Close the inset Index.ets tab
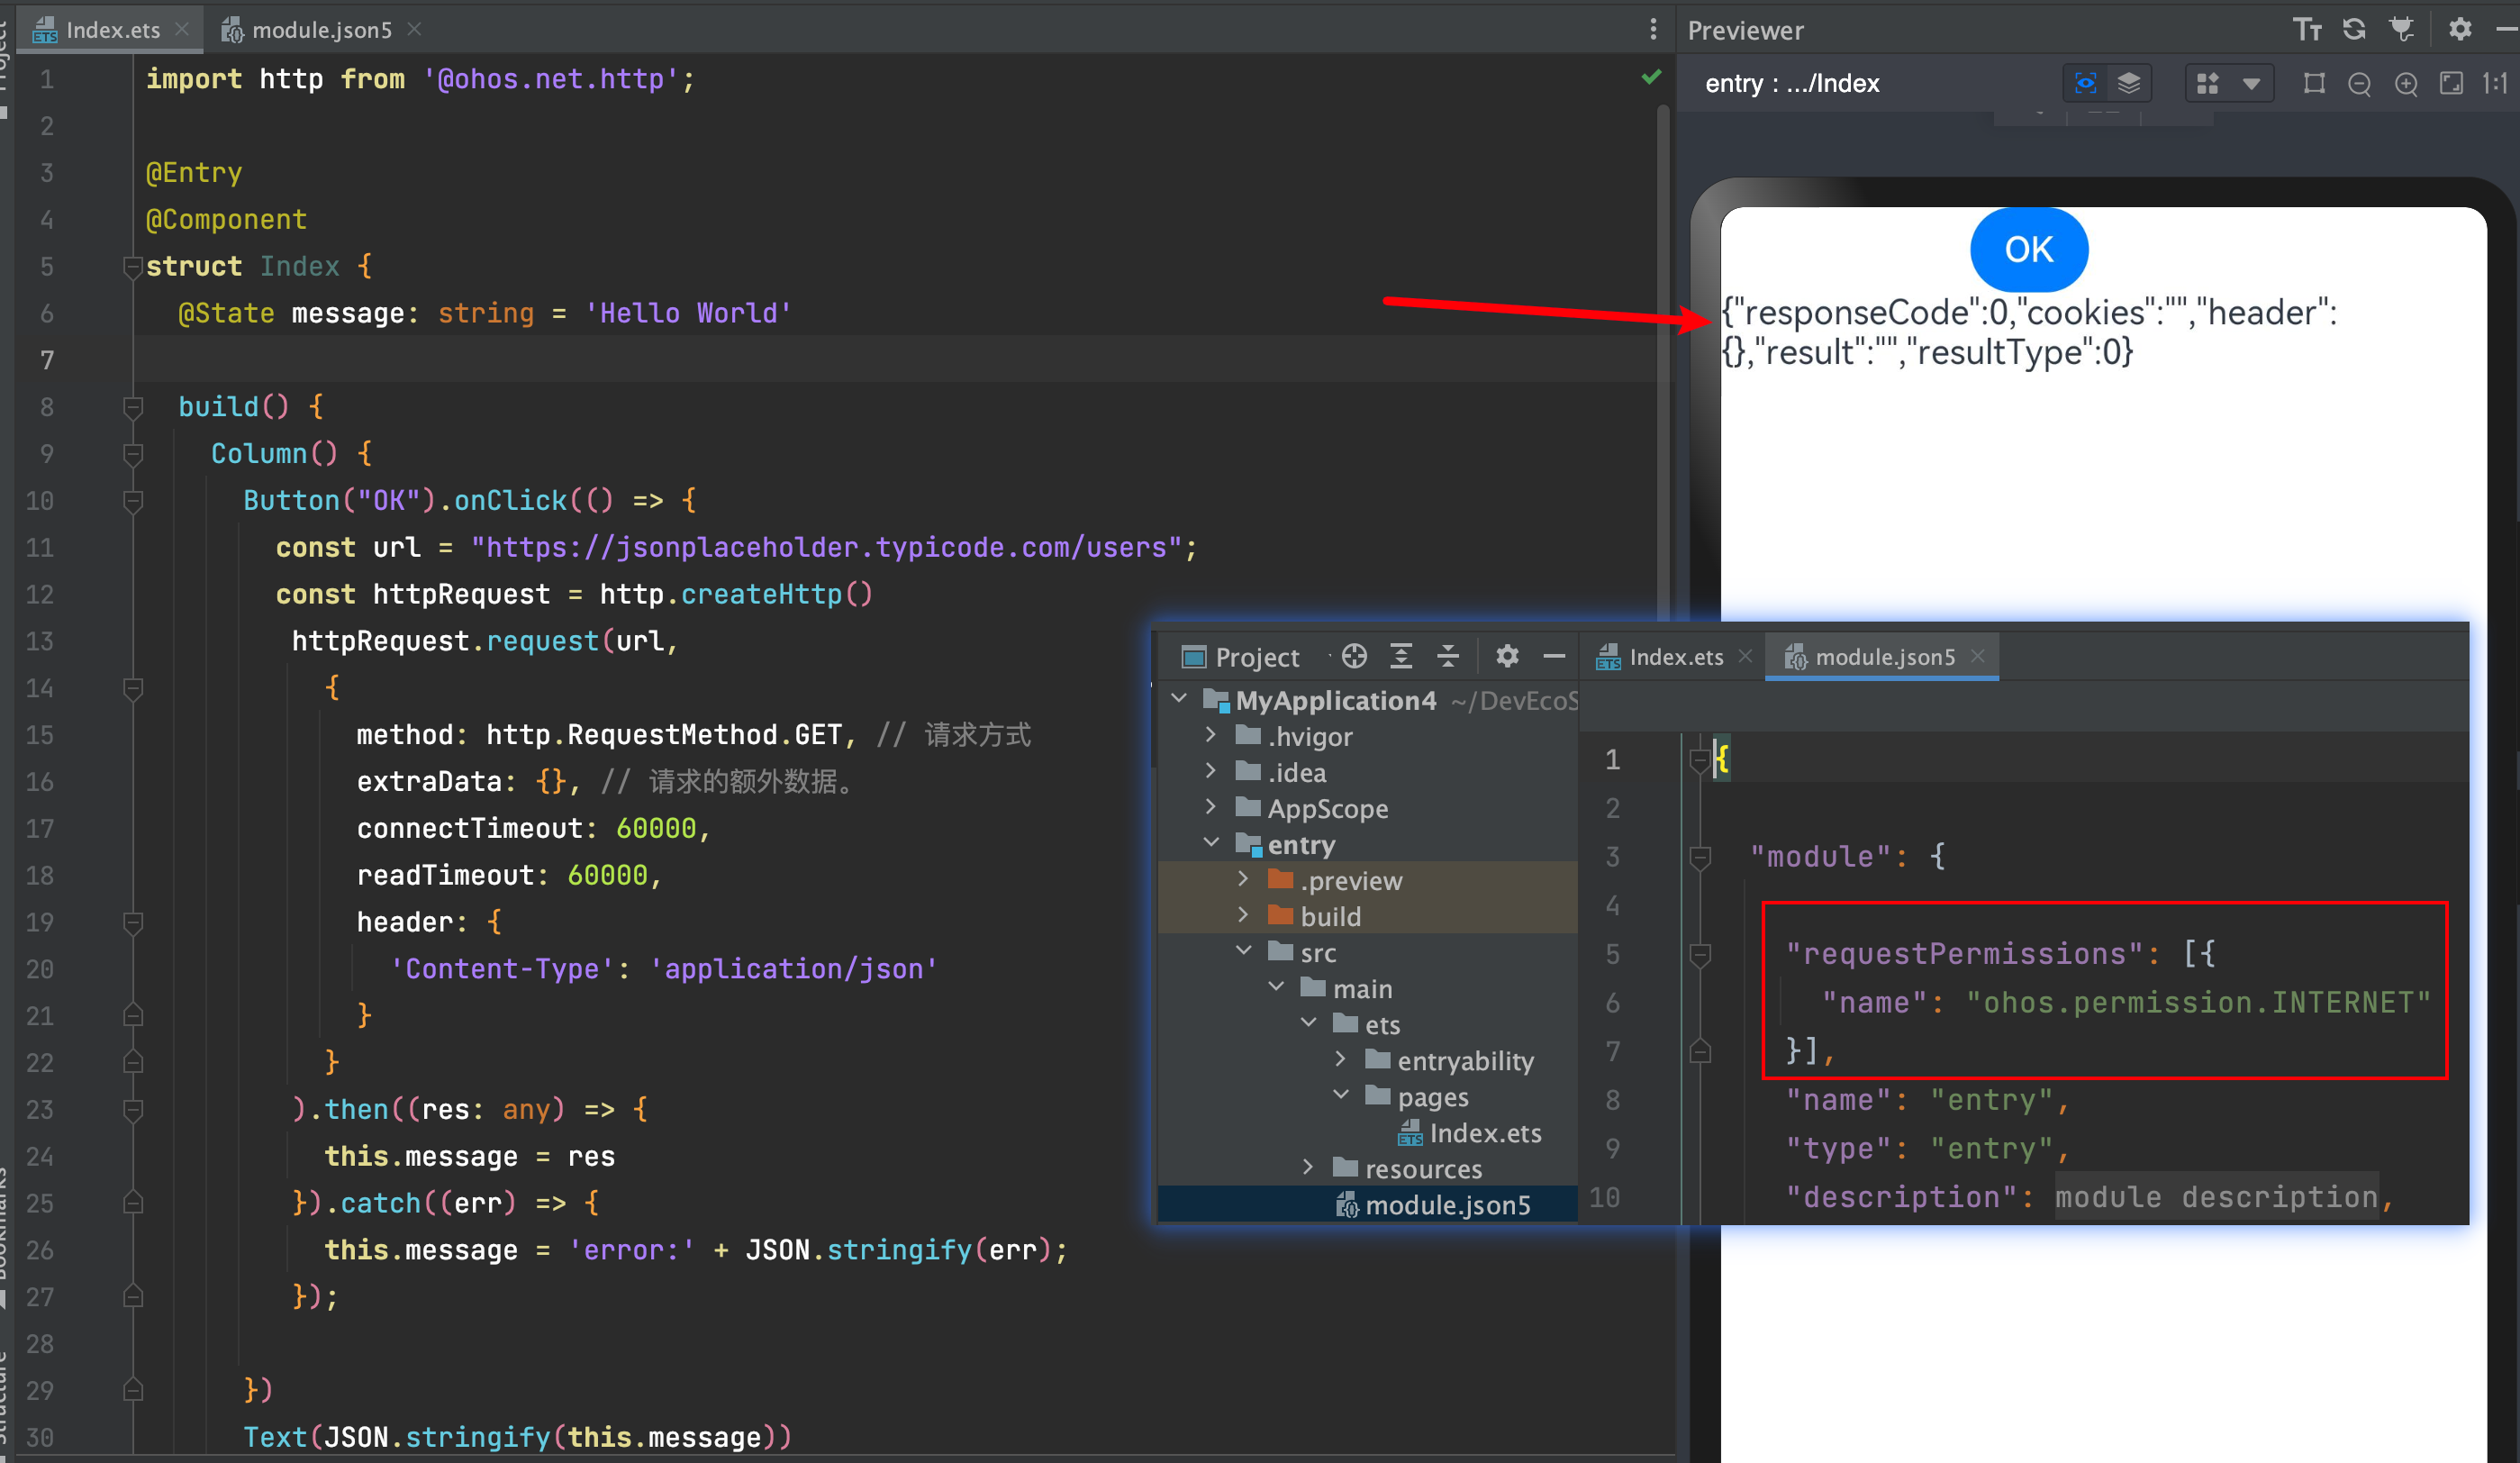This screenshot has height=1463, width=2520. pyautogui.click(x=1745, y=656)
